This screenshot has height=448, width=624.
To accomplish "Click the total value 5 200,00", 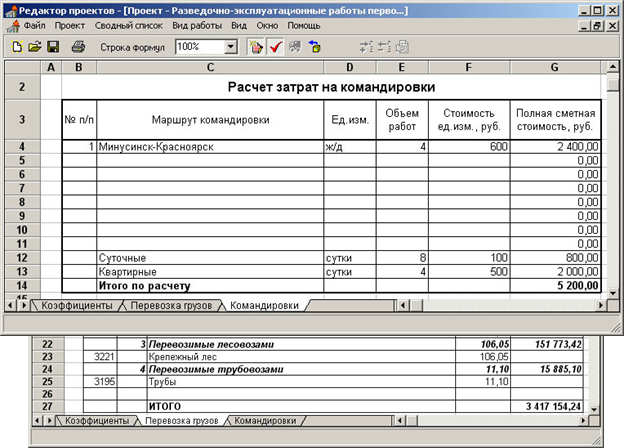I will click(x=555, y=286).
